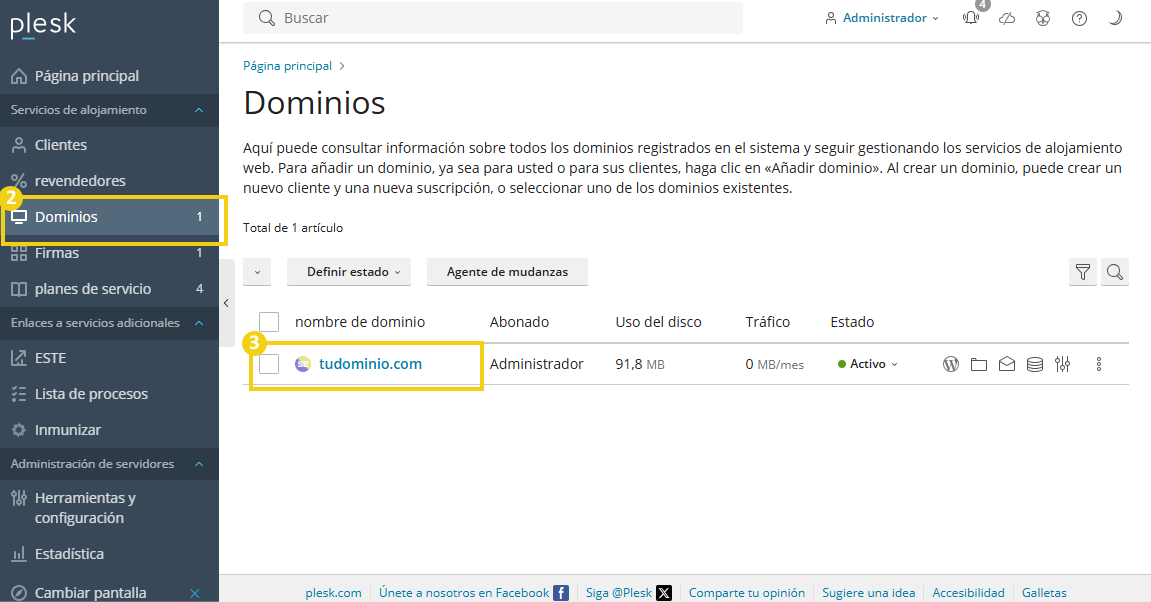Toggle dark mode with the moon icon

coord(1115,17)
